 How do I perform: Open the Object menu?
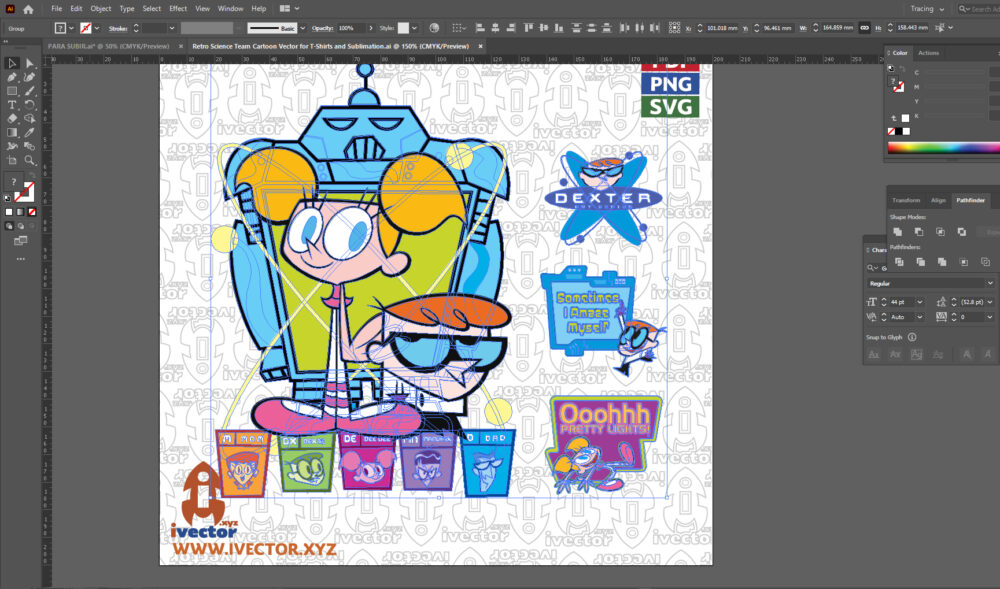tap(101, 9)
